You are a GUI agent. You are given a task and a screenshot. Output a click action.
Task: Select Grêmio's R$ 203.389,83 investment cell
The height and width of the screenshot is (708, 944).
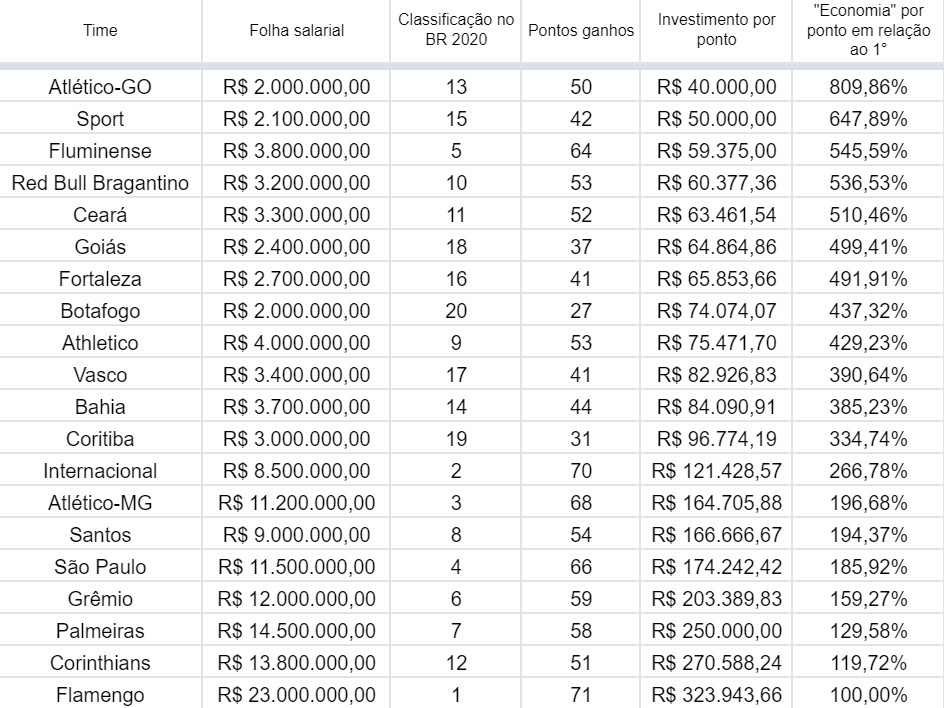(716, 599)
